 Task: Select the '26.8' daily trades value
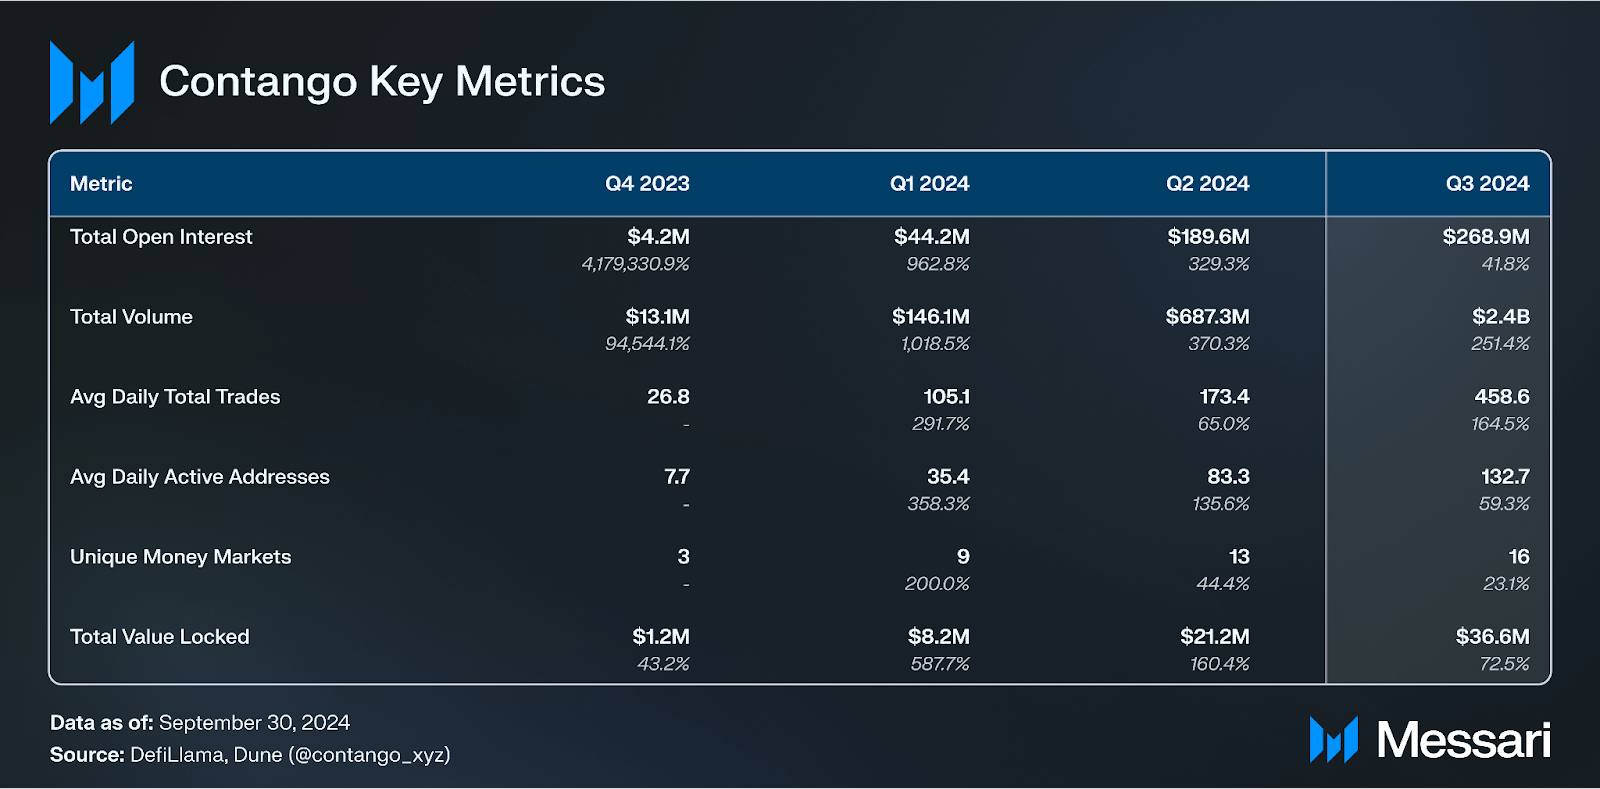(x=668, y=397)
